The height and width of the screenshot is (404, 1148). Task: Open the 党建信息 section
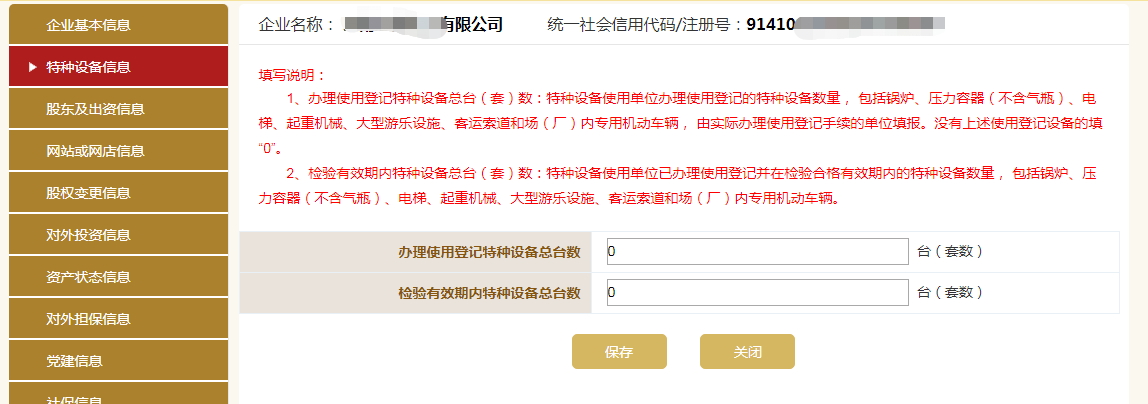pos(74,361)
